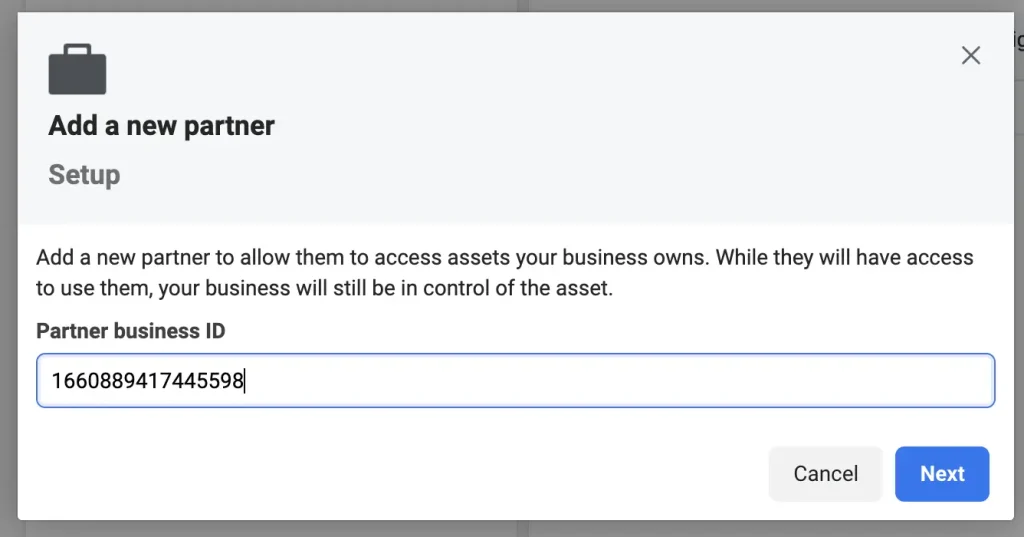Click the Partner business ID label
Viewport: 1024px width, 537px height.
click(131, 331)
